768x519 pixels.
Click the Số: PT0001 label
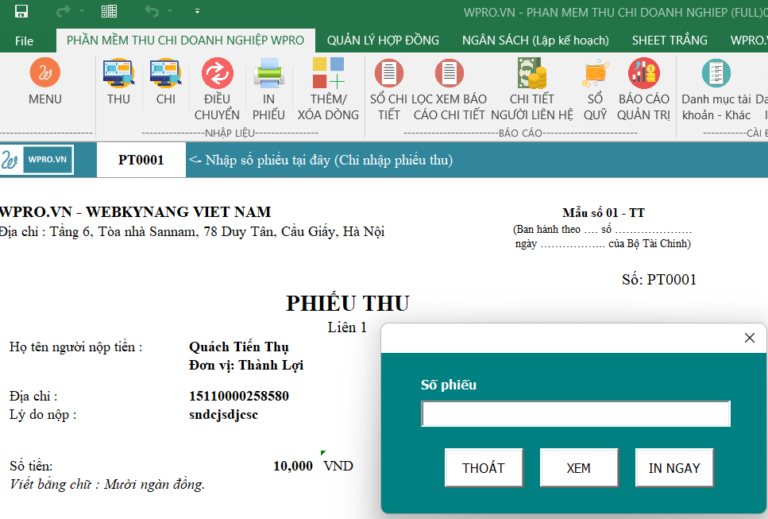coord(659,280)
